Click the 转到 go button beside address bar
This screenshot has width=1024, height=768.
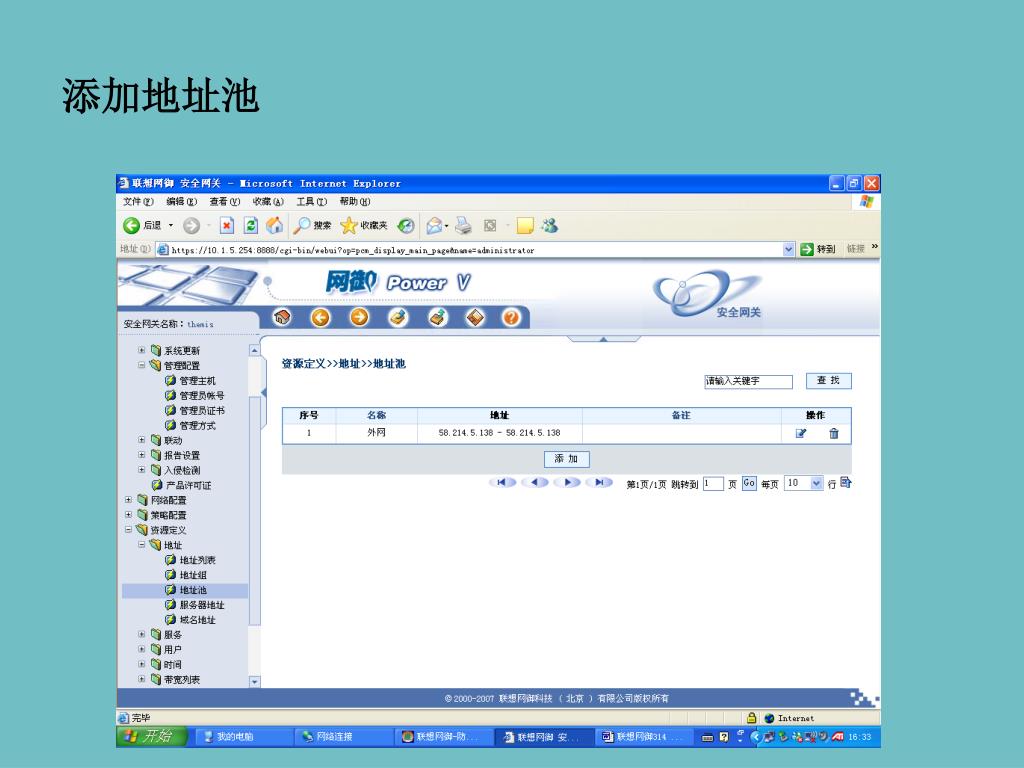point(818,249)
